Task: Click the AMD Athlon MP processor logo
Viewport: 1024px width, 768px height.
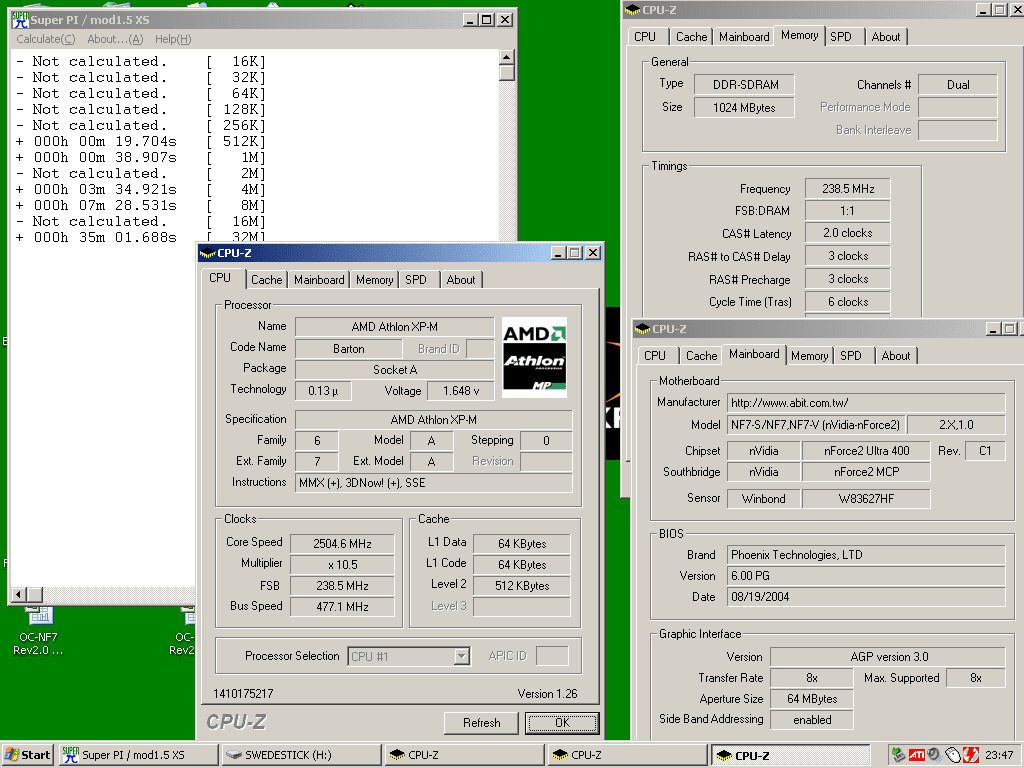Action: 534,357
